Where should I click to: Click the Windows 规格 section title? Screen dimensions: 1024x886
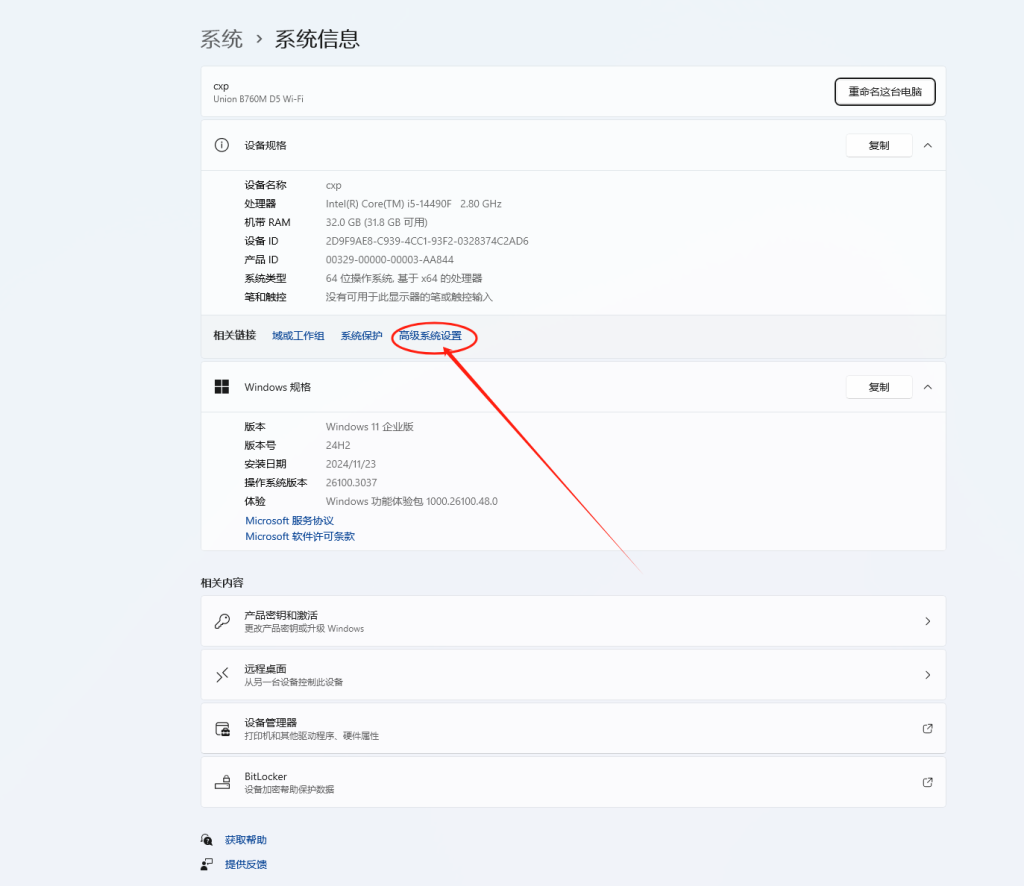(278, 387)
